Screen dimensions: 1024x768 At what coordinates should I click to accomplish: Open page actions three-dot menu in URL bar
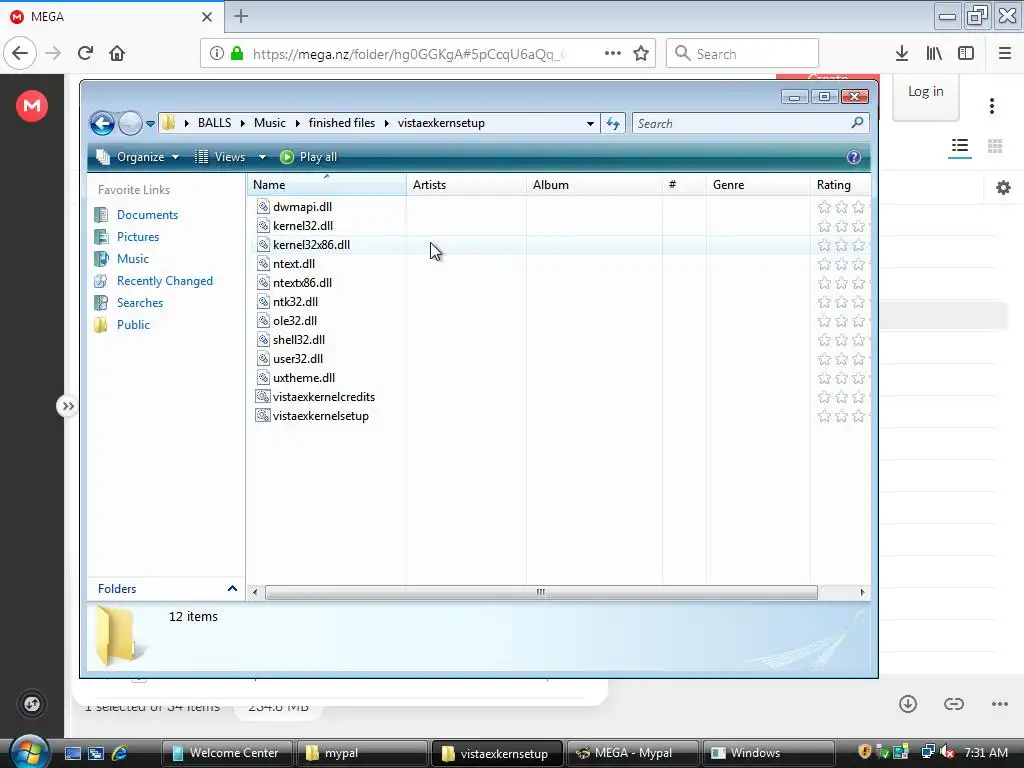point(613,54)
